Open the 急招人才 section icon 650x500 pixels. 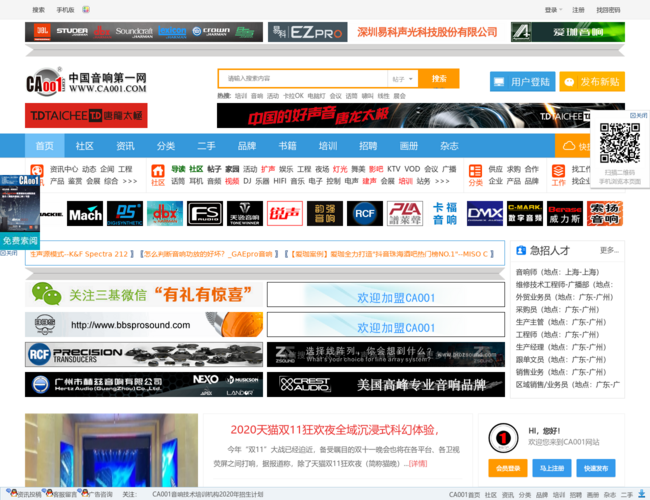click(x=520, y=250)
